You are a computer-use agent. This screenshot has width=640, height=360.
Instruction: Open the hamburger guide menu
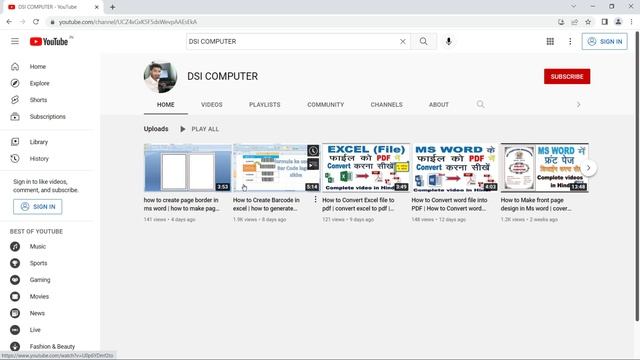15,41
